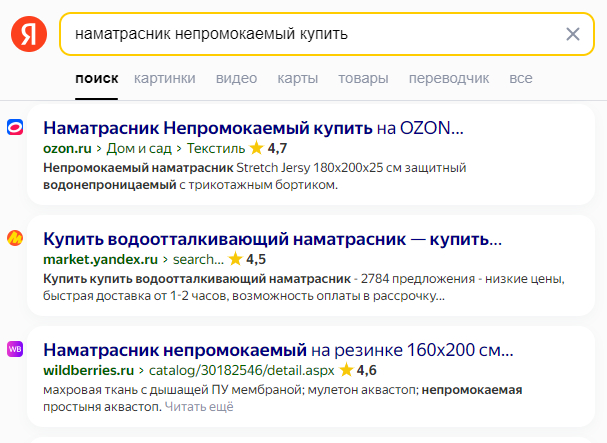This screenshot has width=607, height=443.
Task: Select the карты tab
Action: pyautogui.click(x=298, y=78)
